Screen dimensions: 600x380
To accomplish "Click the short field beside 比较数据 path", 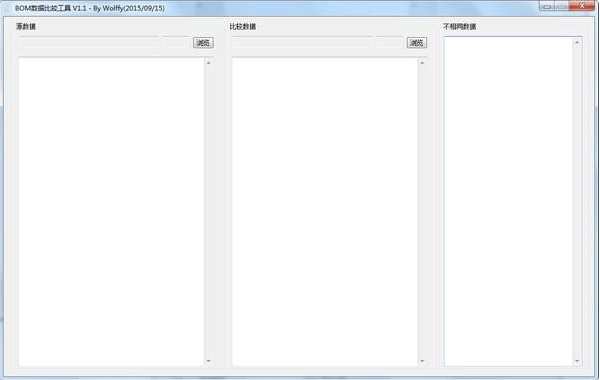I will click(390, 43).
